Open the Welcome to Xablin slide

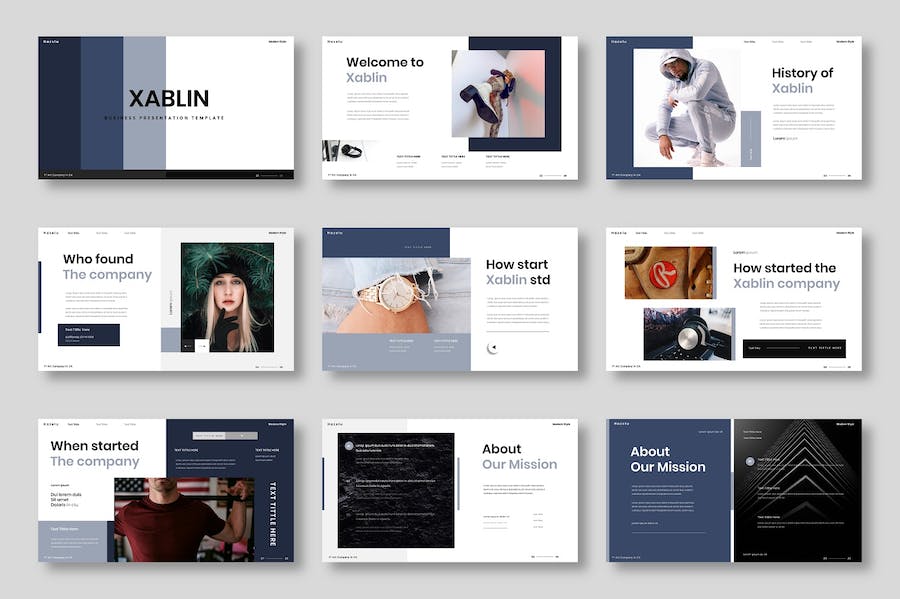coord(450,108)
